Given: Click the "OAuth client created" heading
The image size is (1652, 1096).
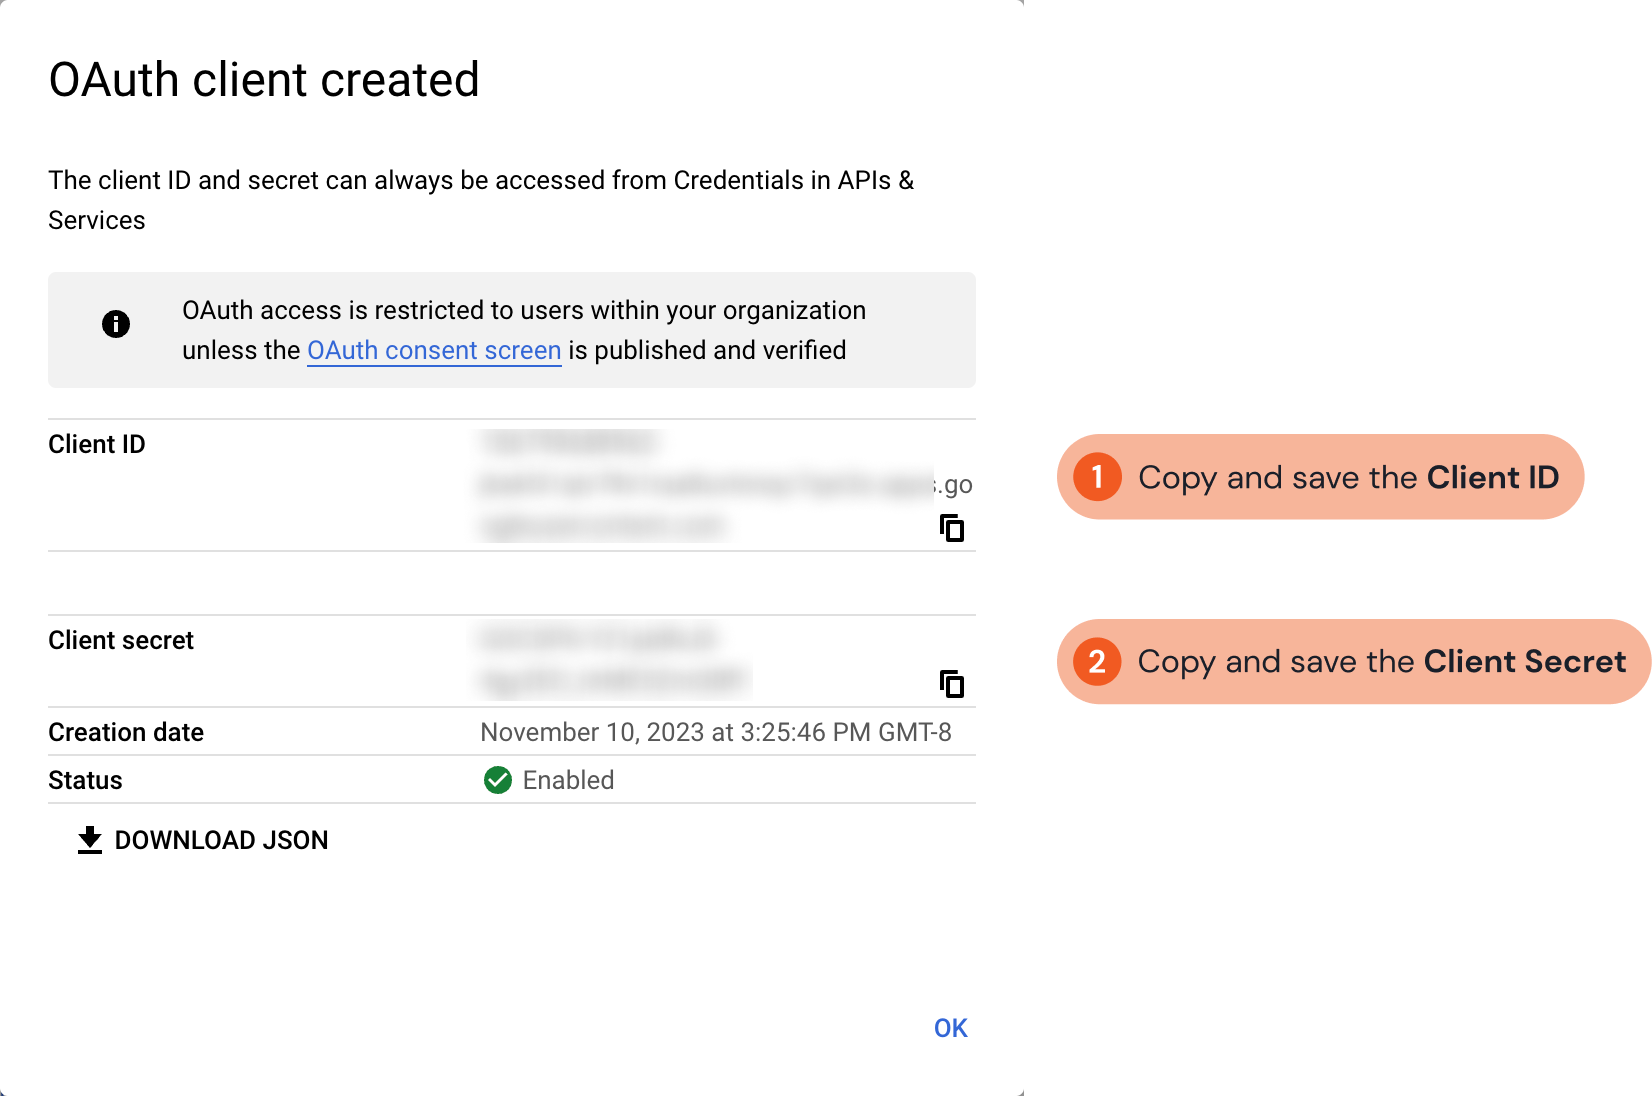Looking at the screenshot, I should point(264,80).
